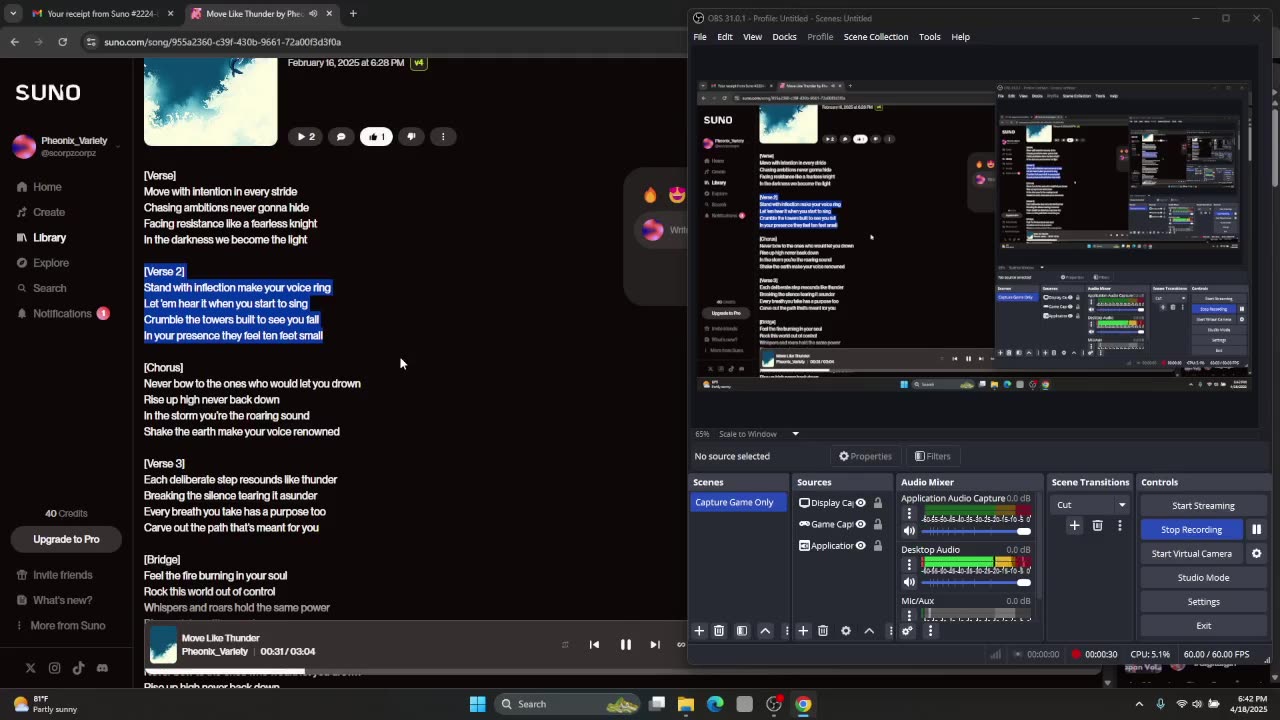Open the song comments bubble icon
1280x720 pixels.
pyautogui.click(x=341, y=137)
